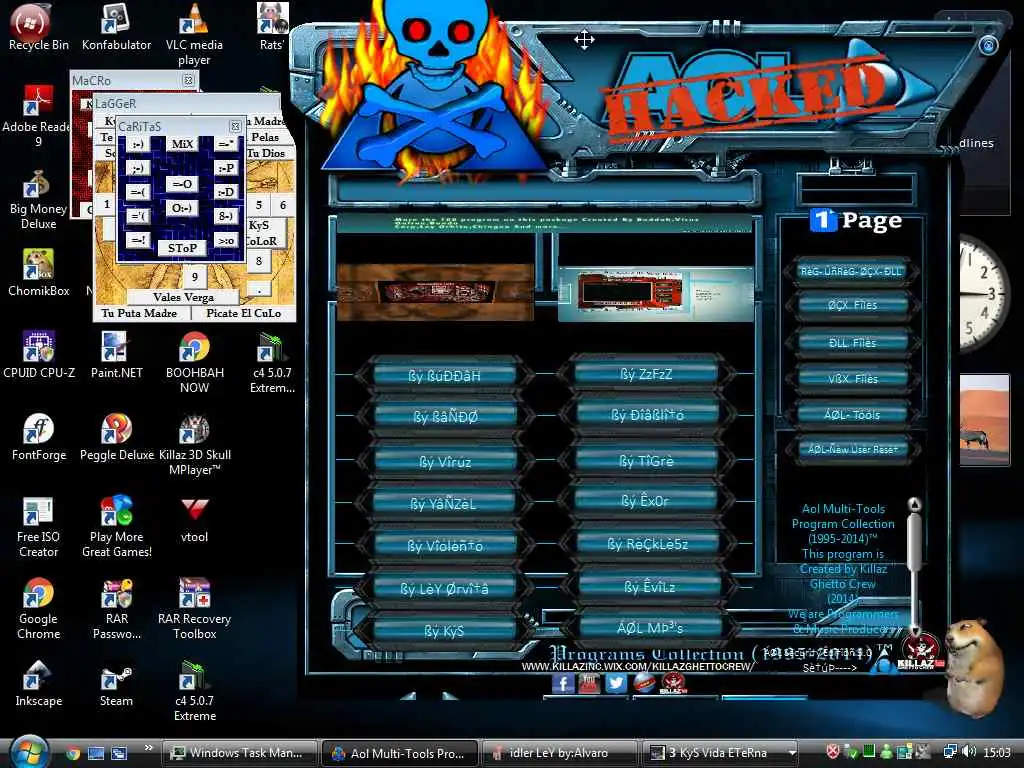Open Paint.NET desktop icon

pyautogui.click(x=116, y=355)
